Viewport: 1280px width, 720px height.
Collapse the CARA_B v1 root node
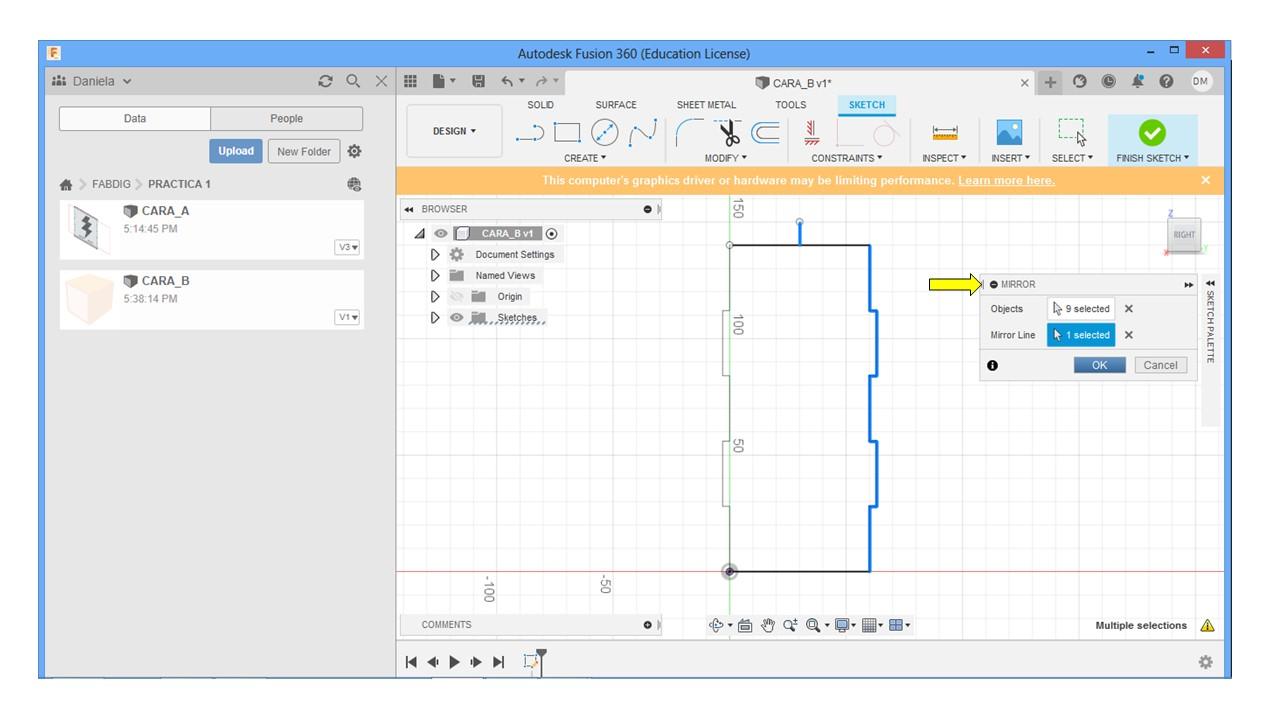pyautogui.click(x=419, y=233)
